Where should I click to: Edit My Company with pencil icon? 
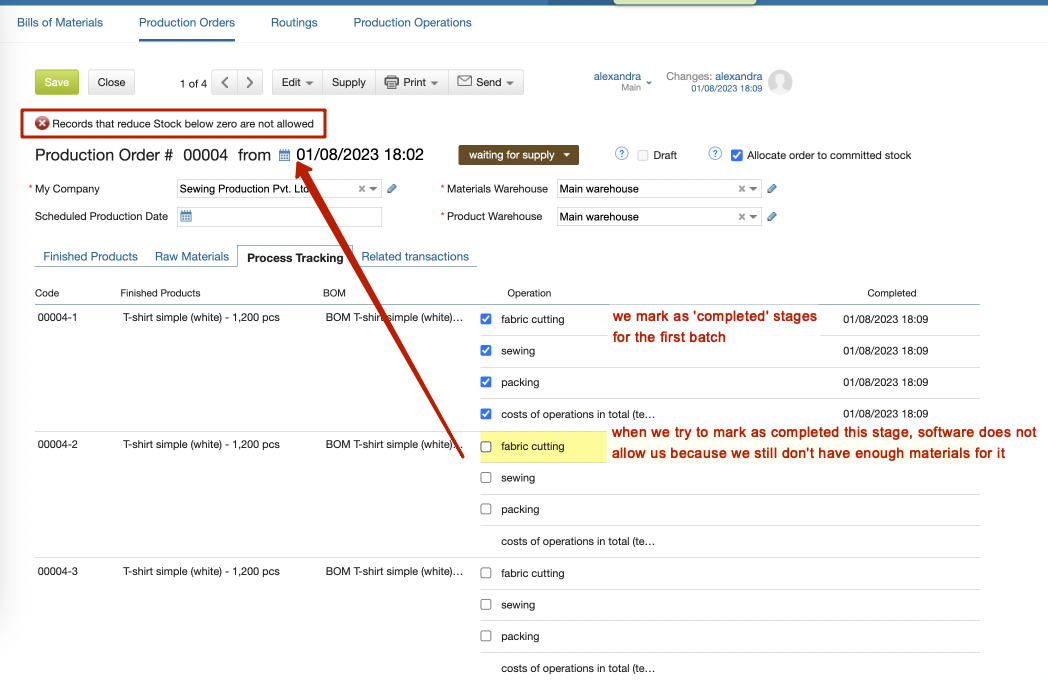(392, 189)
